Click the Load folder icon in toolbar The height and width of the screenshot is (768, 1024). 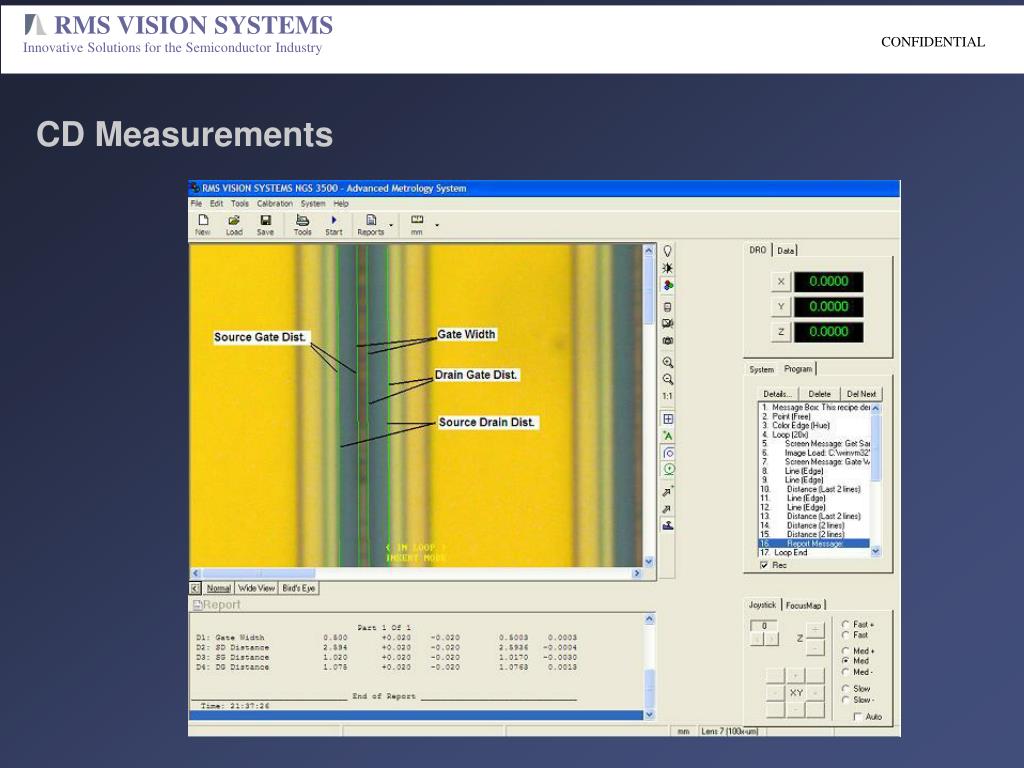(x=234, y=220)
